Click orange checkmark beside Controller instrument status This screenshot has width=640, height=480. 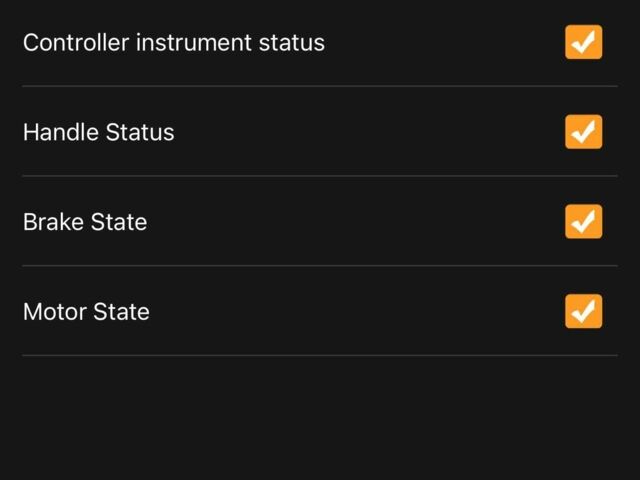click(583, 42)
